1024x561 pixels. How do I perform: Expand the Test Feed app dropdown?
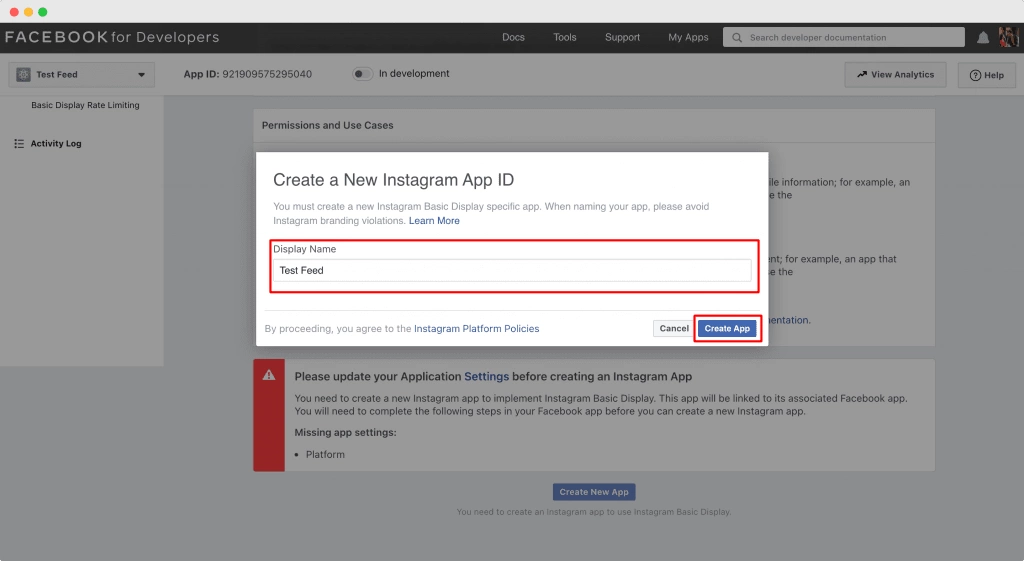(82, 74)
